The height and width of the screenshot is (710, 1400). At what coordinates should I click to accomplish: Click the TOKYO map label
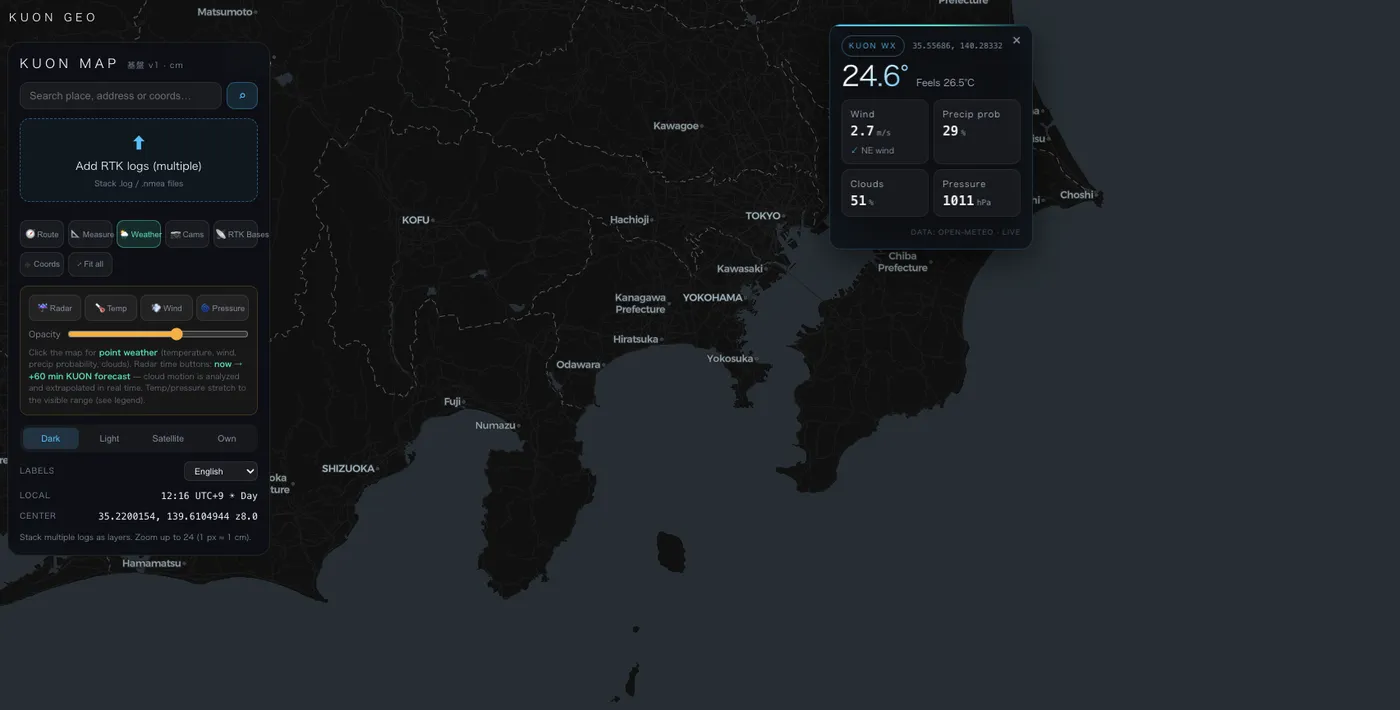pyautogui.click(x=763, y=216)
